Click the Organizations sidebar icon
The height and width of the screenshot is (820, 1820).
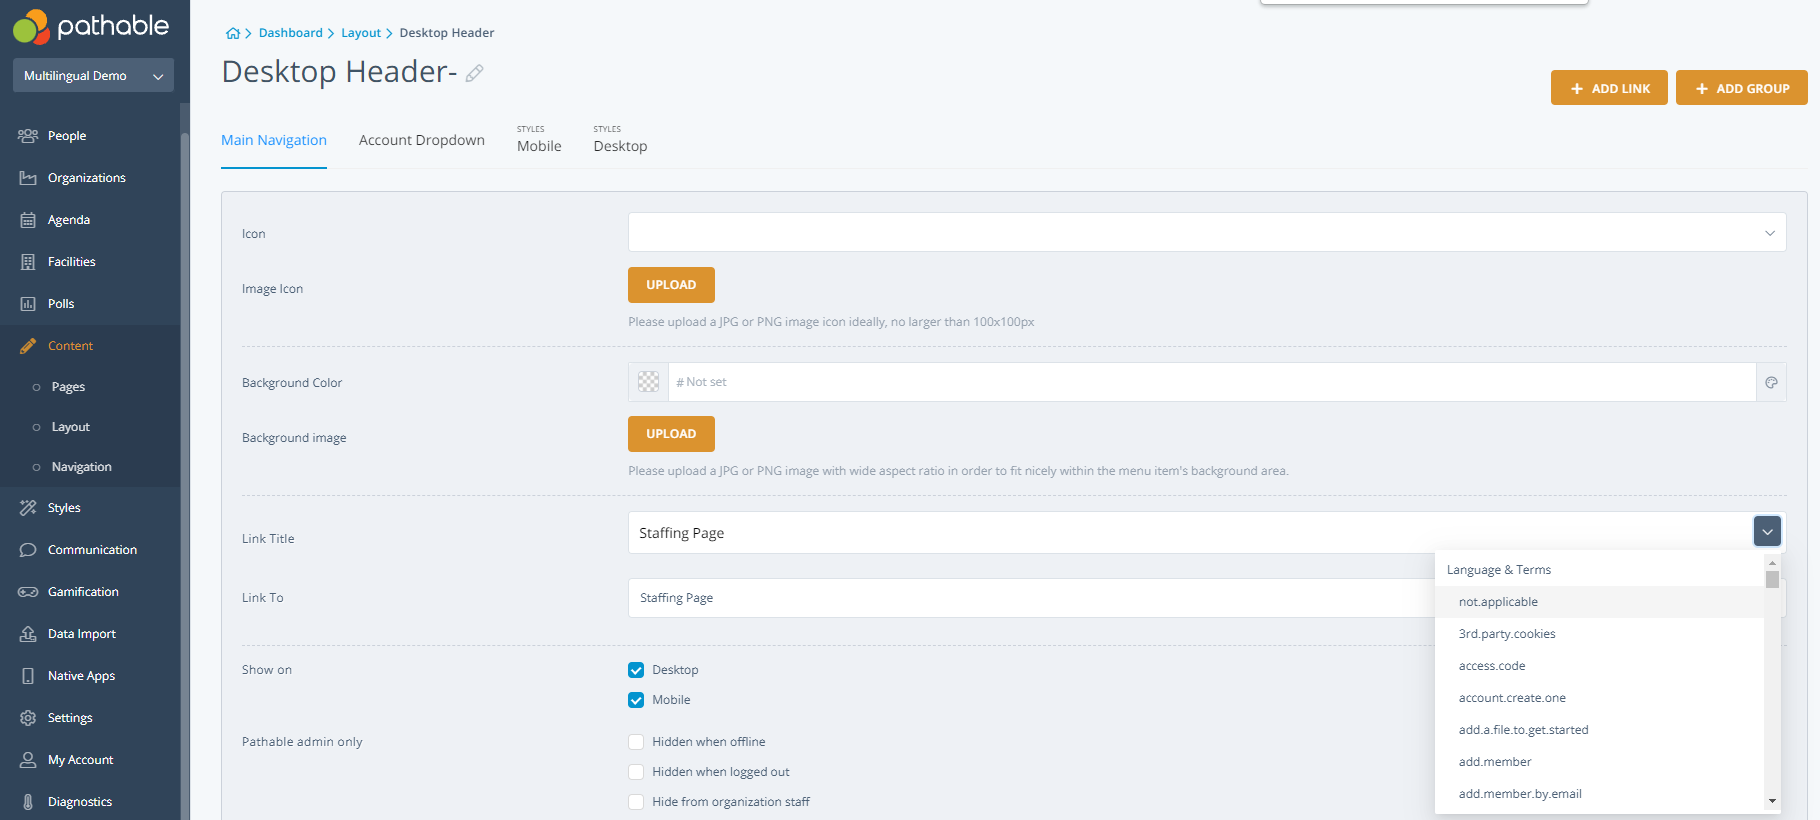pyautogui.click(x=28, y=178)
